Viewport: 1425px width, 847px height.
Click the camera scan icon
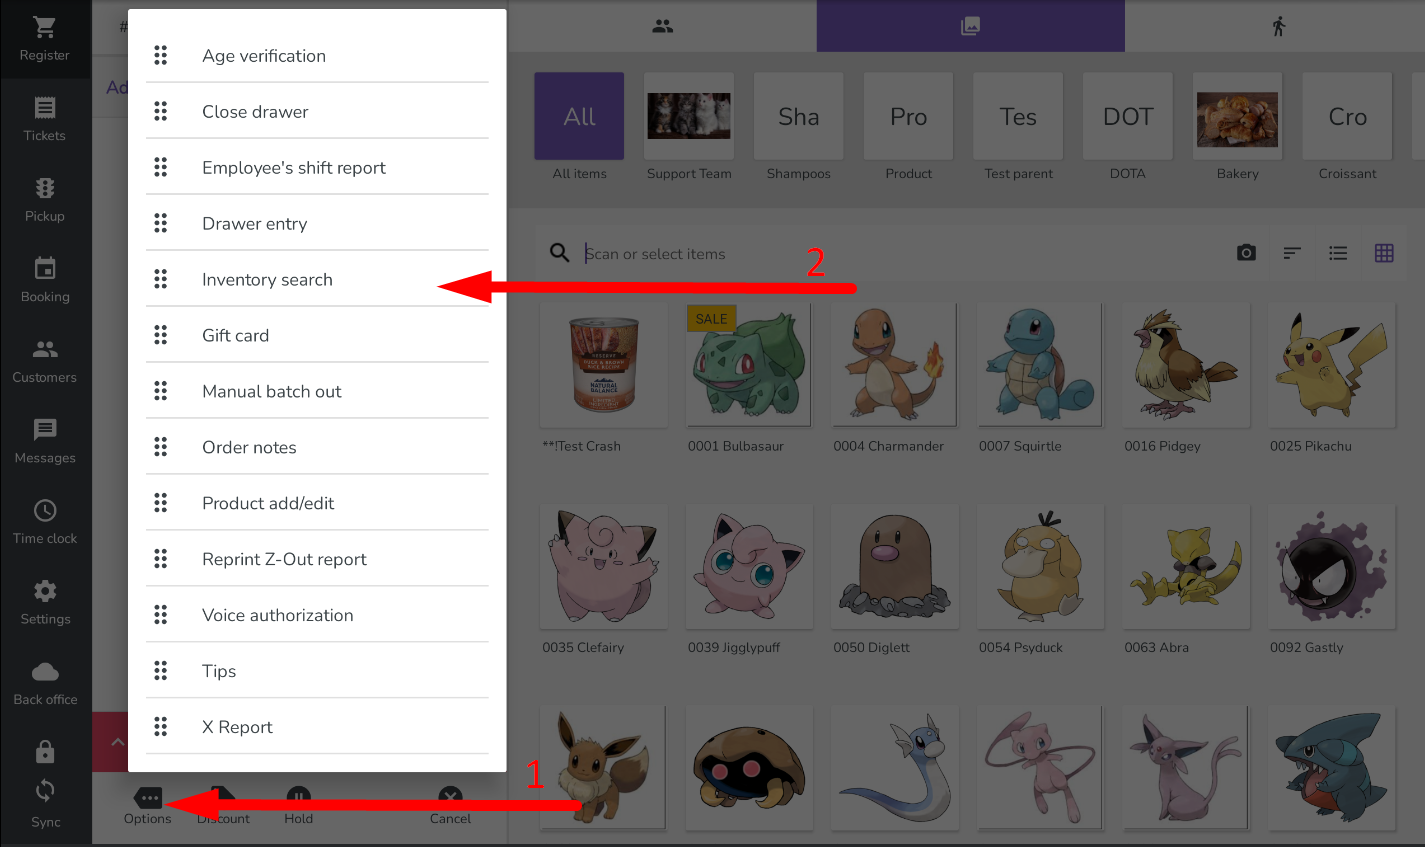coord(1246,253)
